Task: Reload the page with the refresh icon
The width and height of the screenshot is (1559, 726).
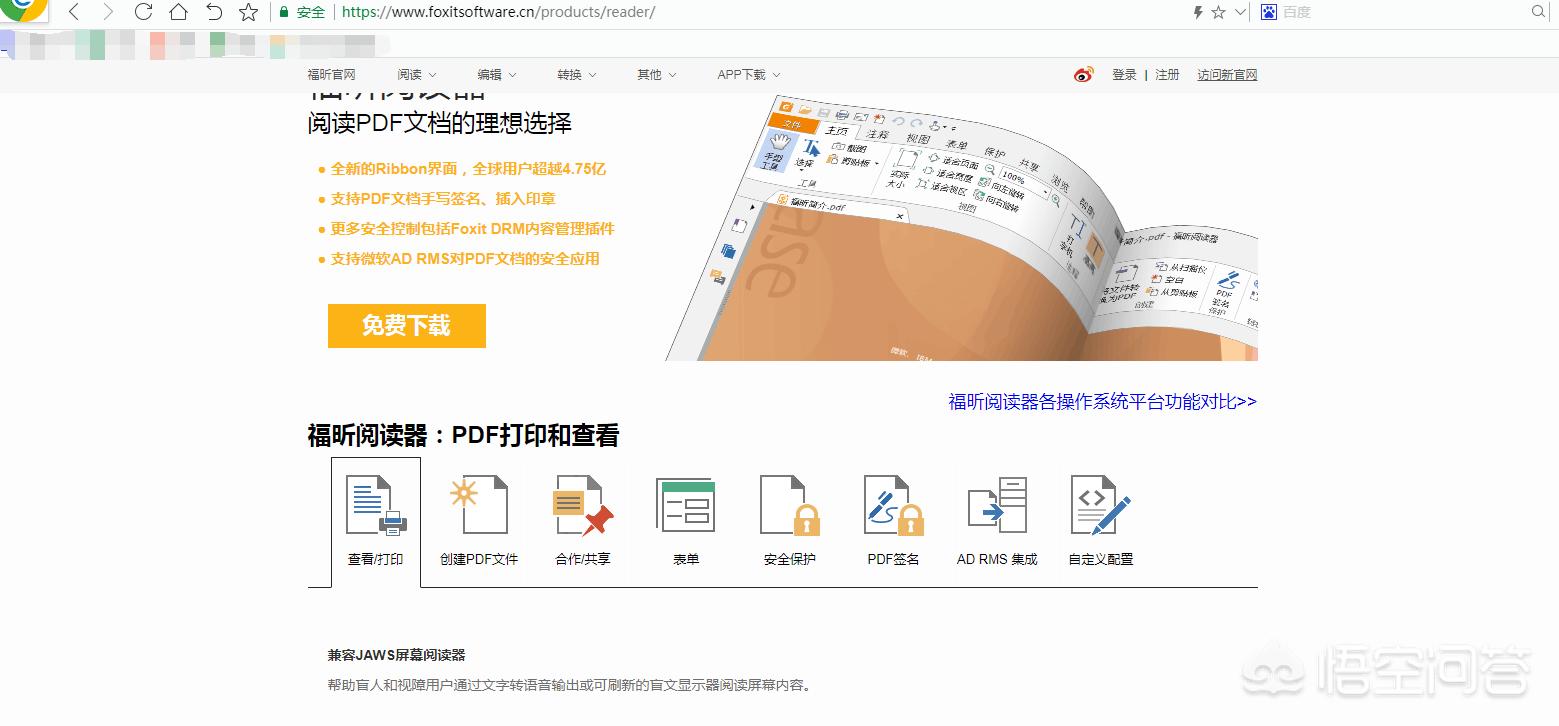Action: (x=143, y=12)
